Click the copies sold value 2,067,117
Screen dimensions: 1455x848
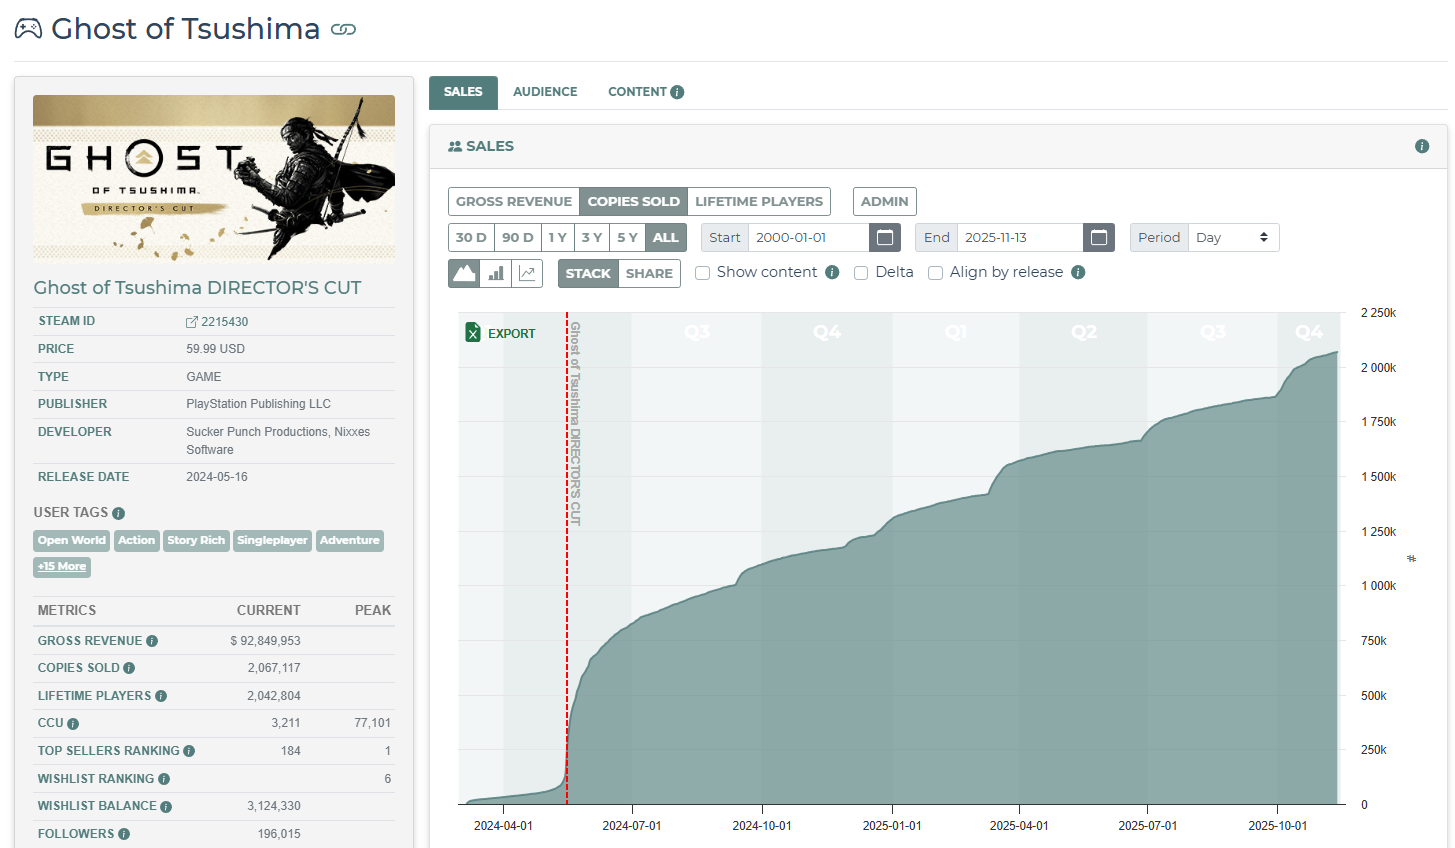click(274, 668)
